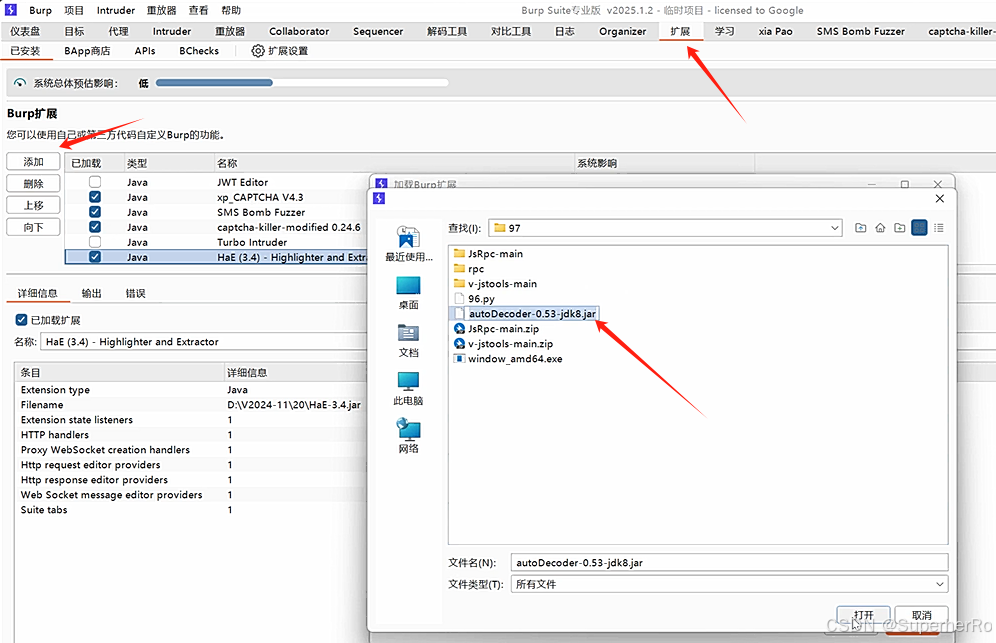Switch to the Organizer tab
The image size is (996, 643).
622,31
